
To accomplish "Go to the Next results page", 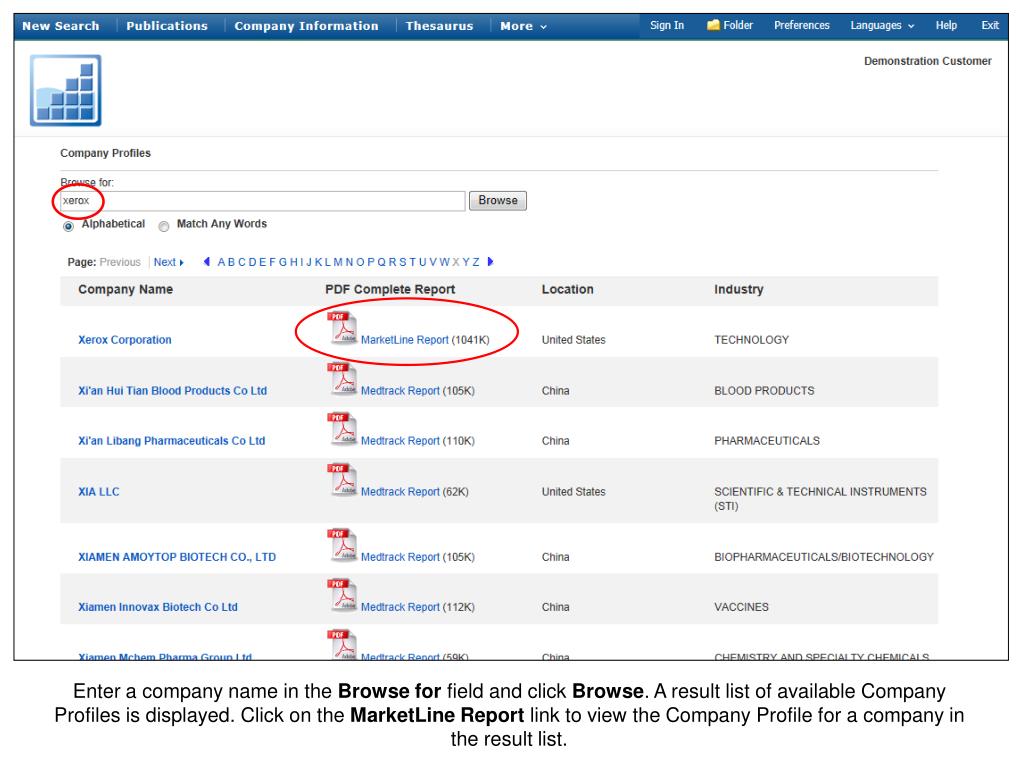I will click(168, 262).
